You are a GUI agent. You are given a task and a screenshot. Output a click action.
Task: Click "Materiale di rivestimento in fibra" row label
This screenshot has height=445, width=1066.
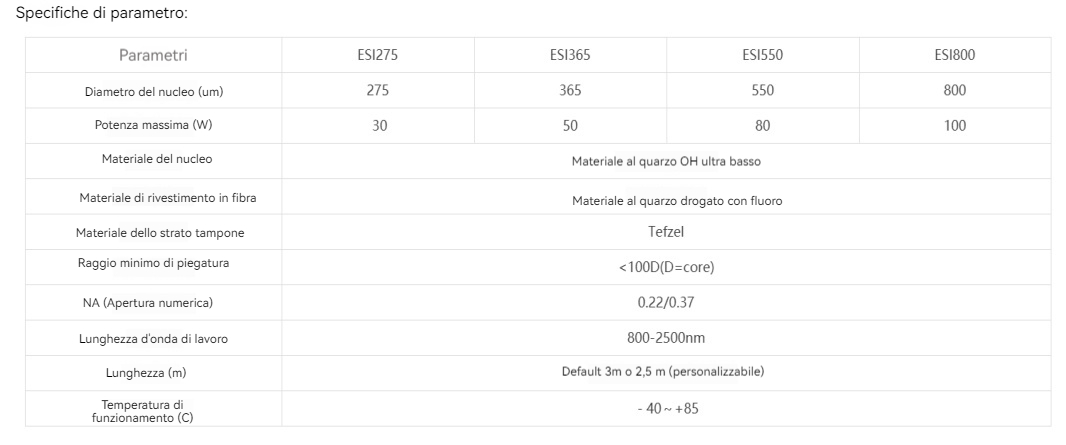(154, 198)
